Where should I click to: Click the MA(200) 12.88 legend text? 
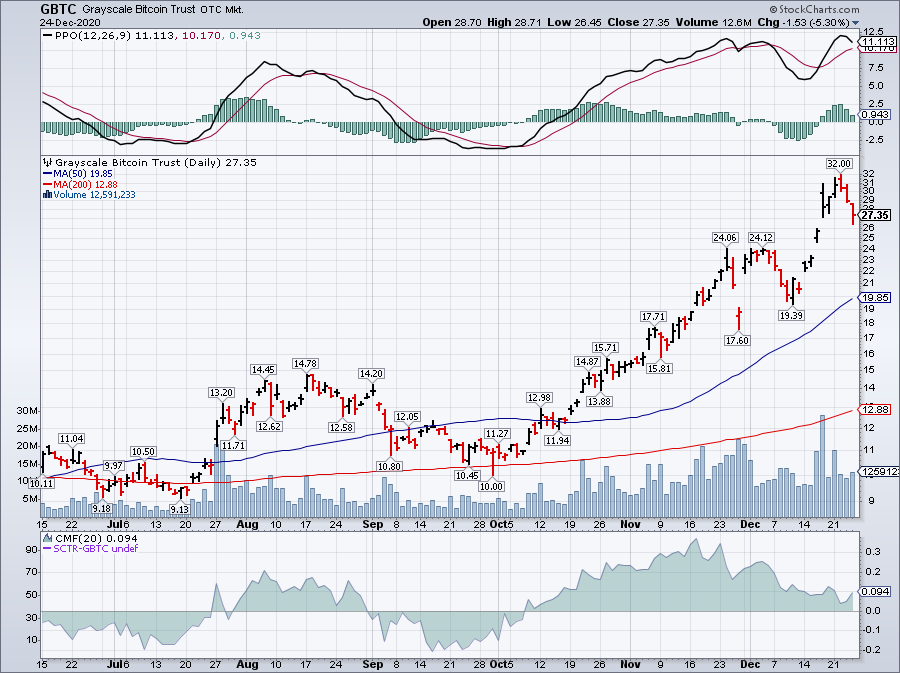85,185
